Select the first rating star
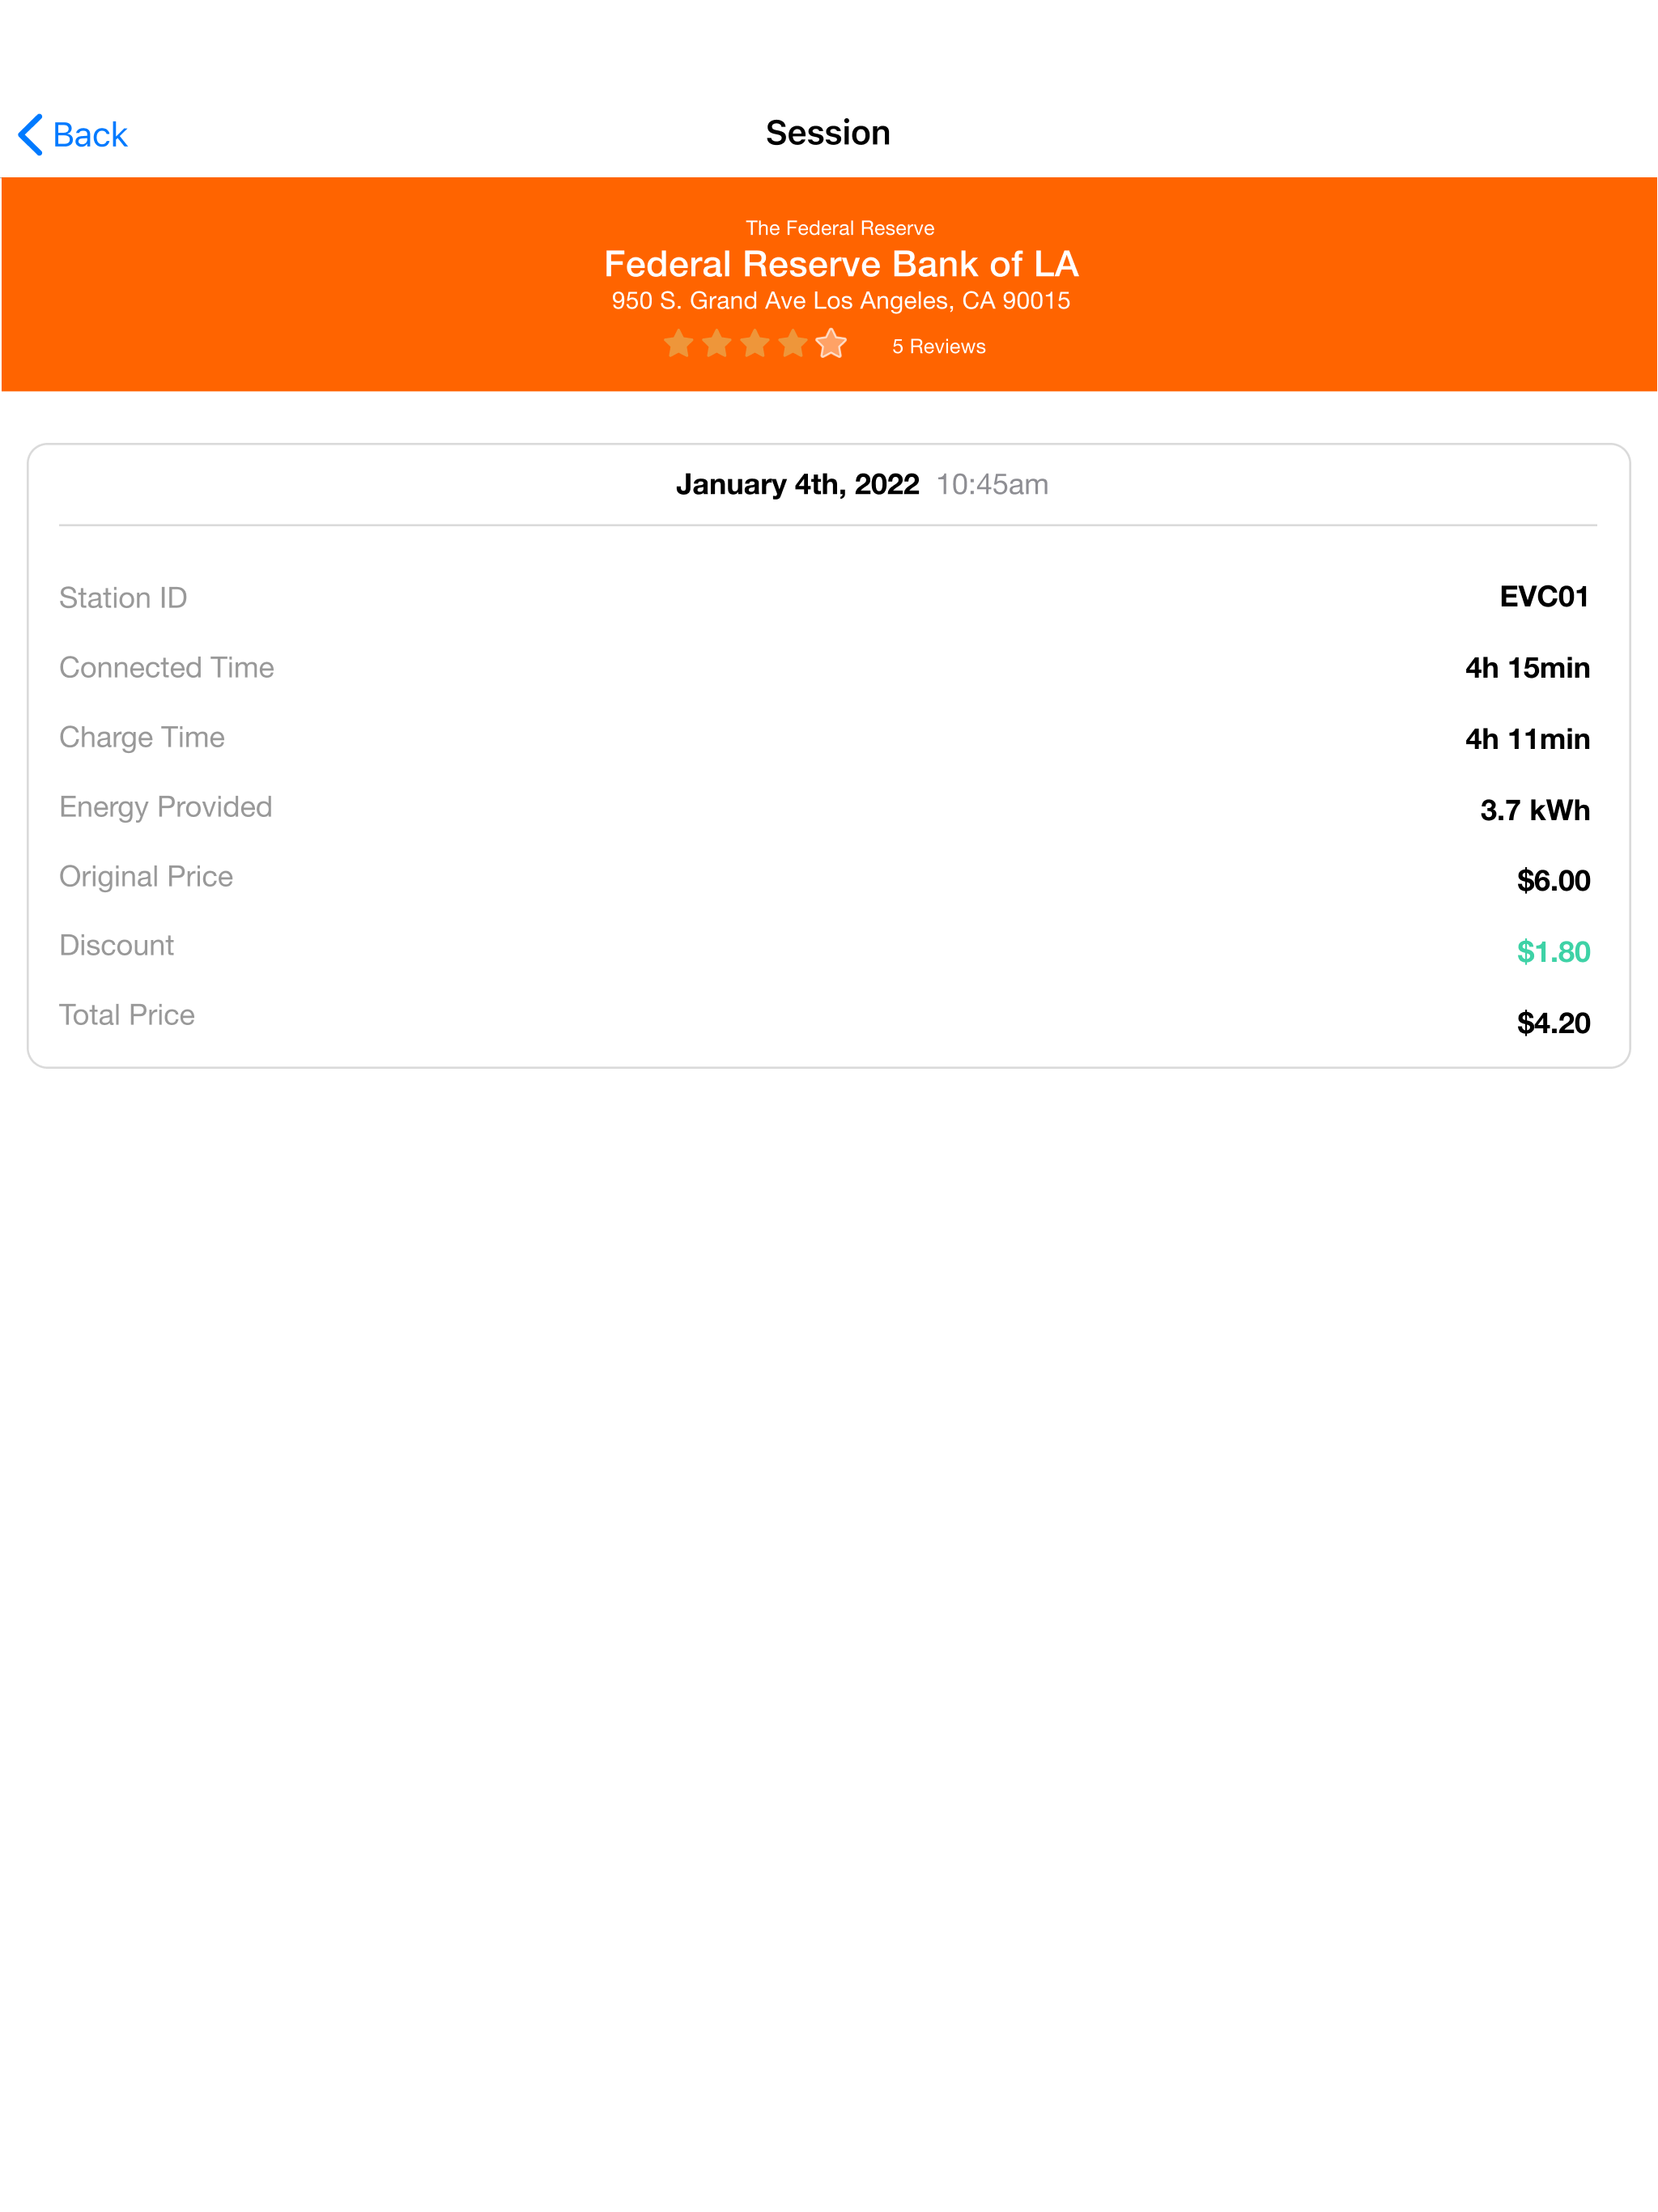 (x=679, y=344)
